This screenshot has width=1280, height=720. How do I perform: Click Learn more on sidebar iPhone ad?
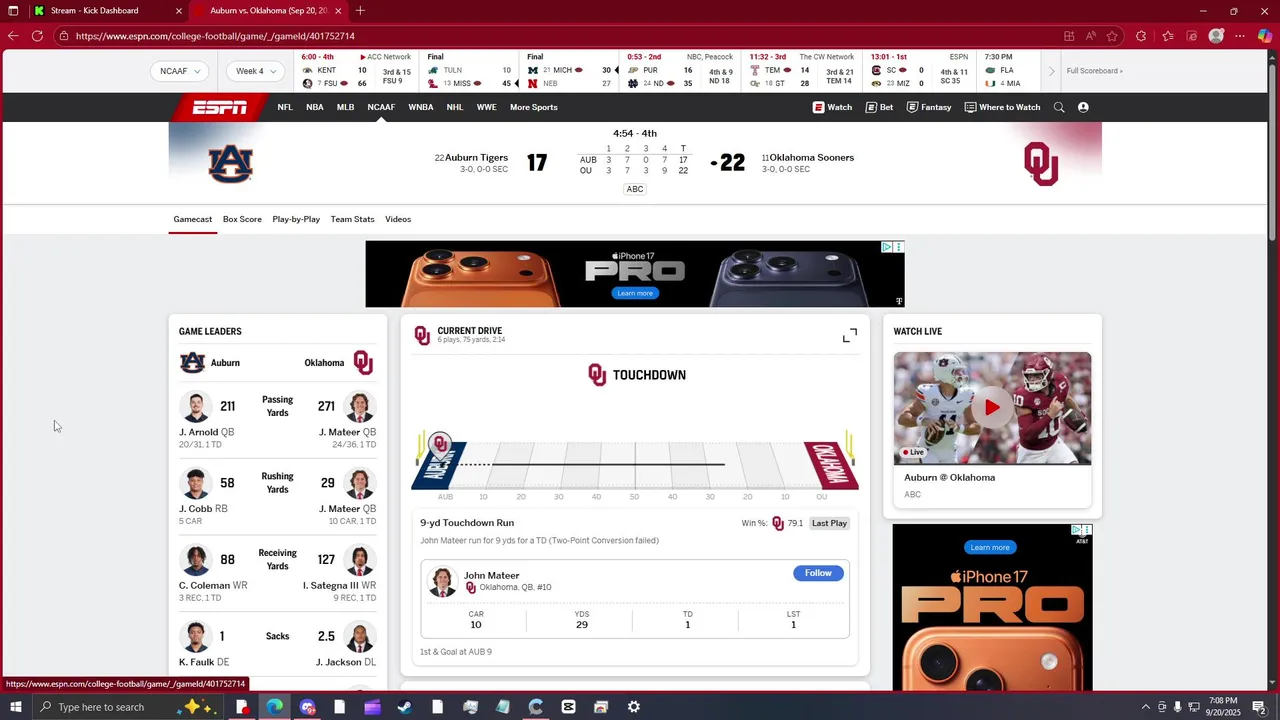click(990, 547)
